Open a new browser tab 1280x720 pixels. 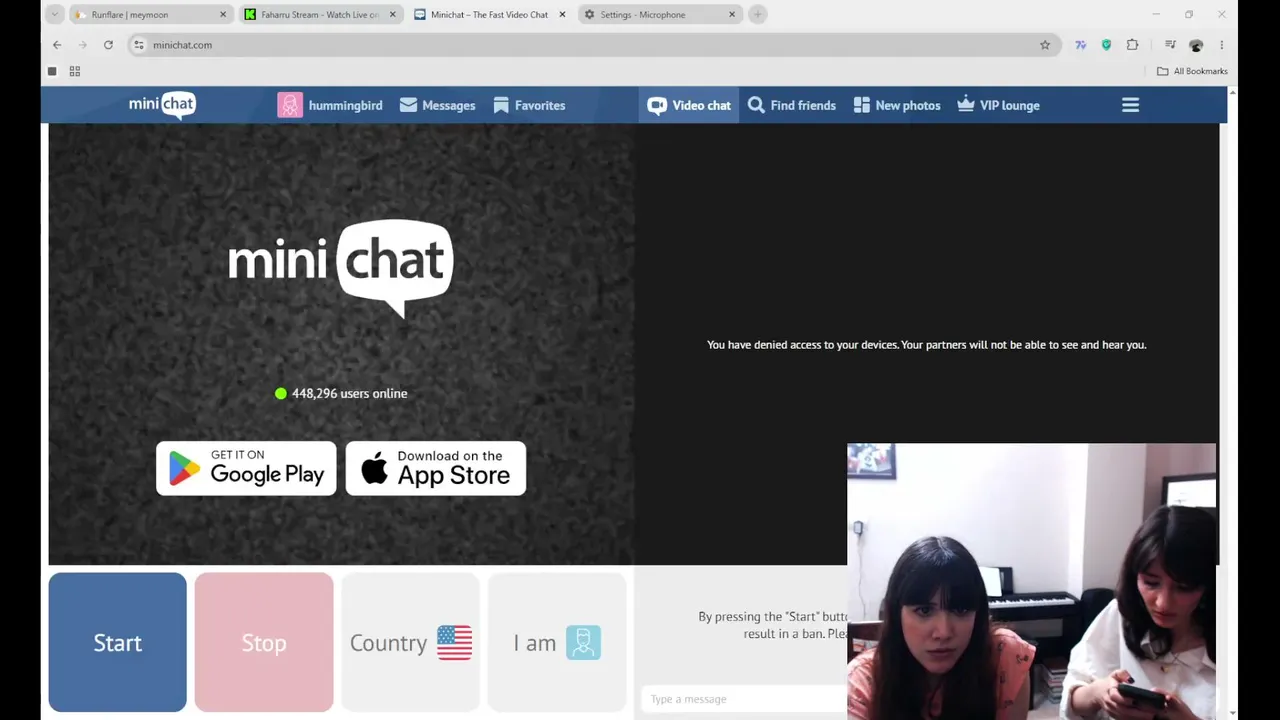click(x=758, y=14)
